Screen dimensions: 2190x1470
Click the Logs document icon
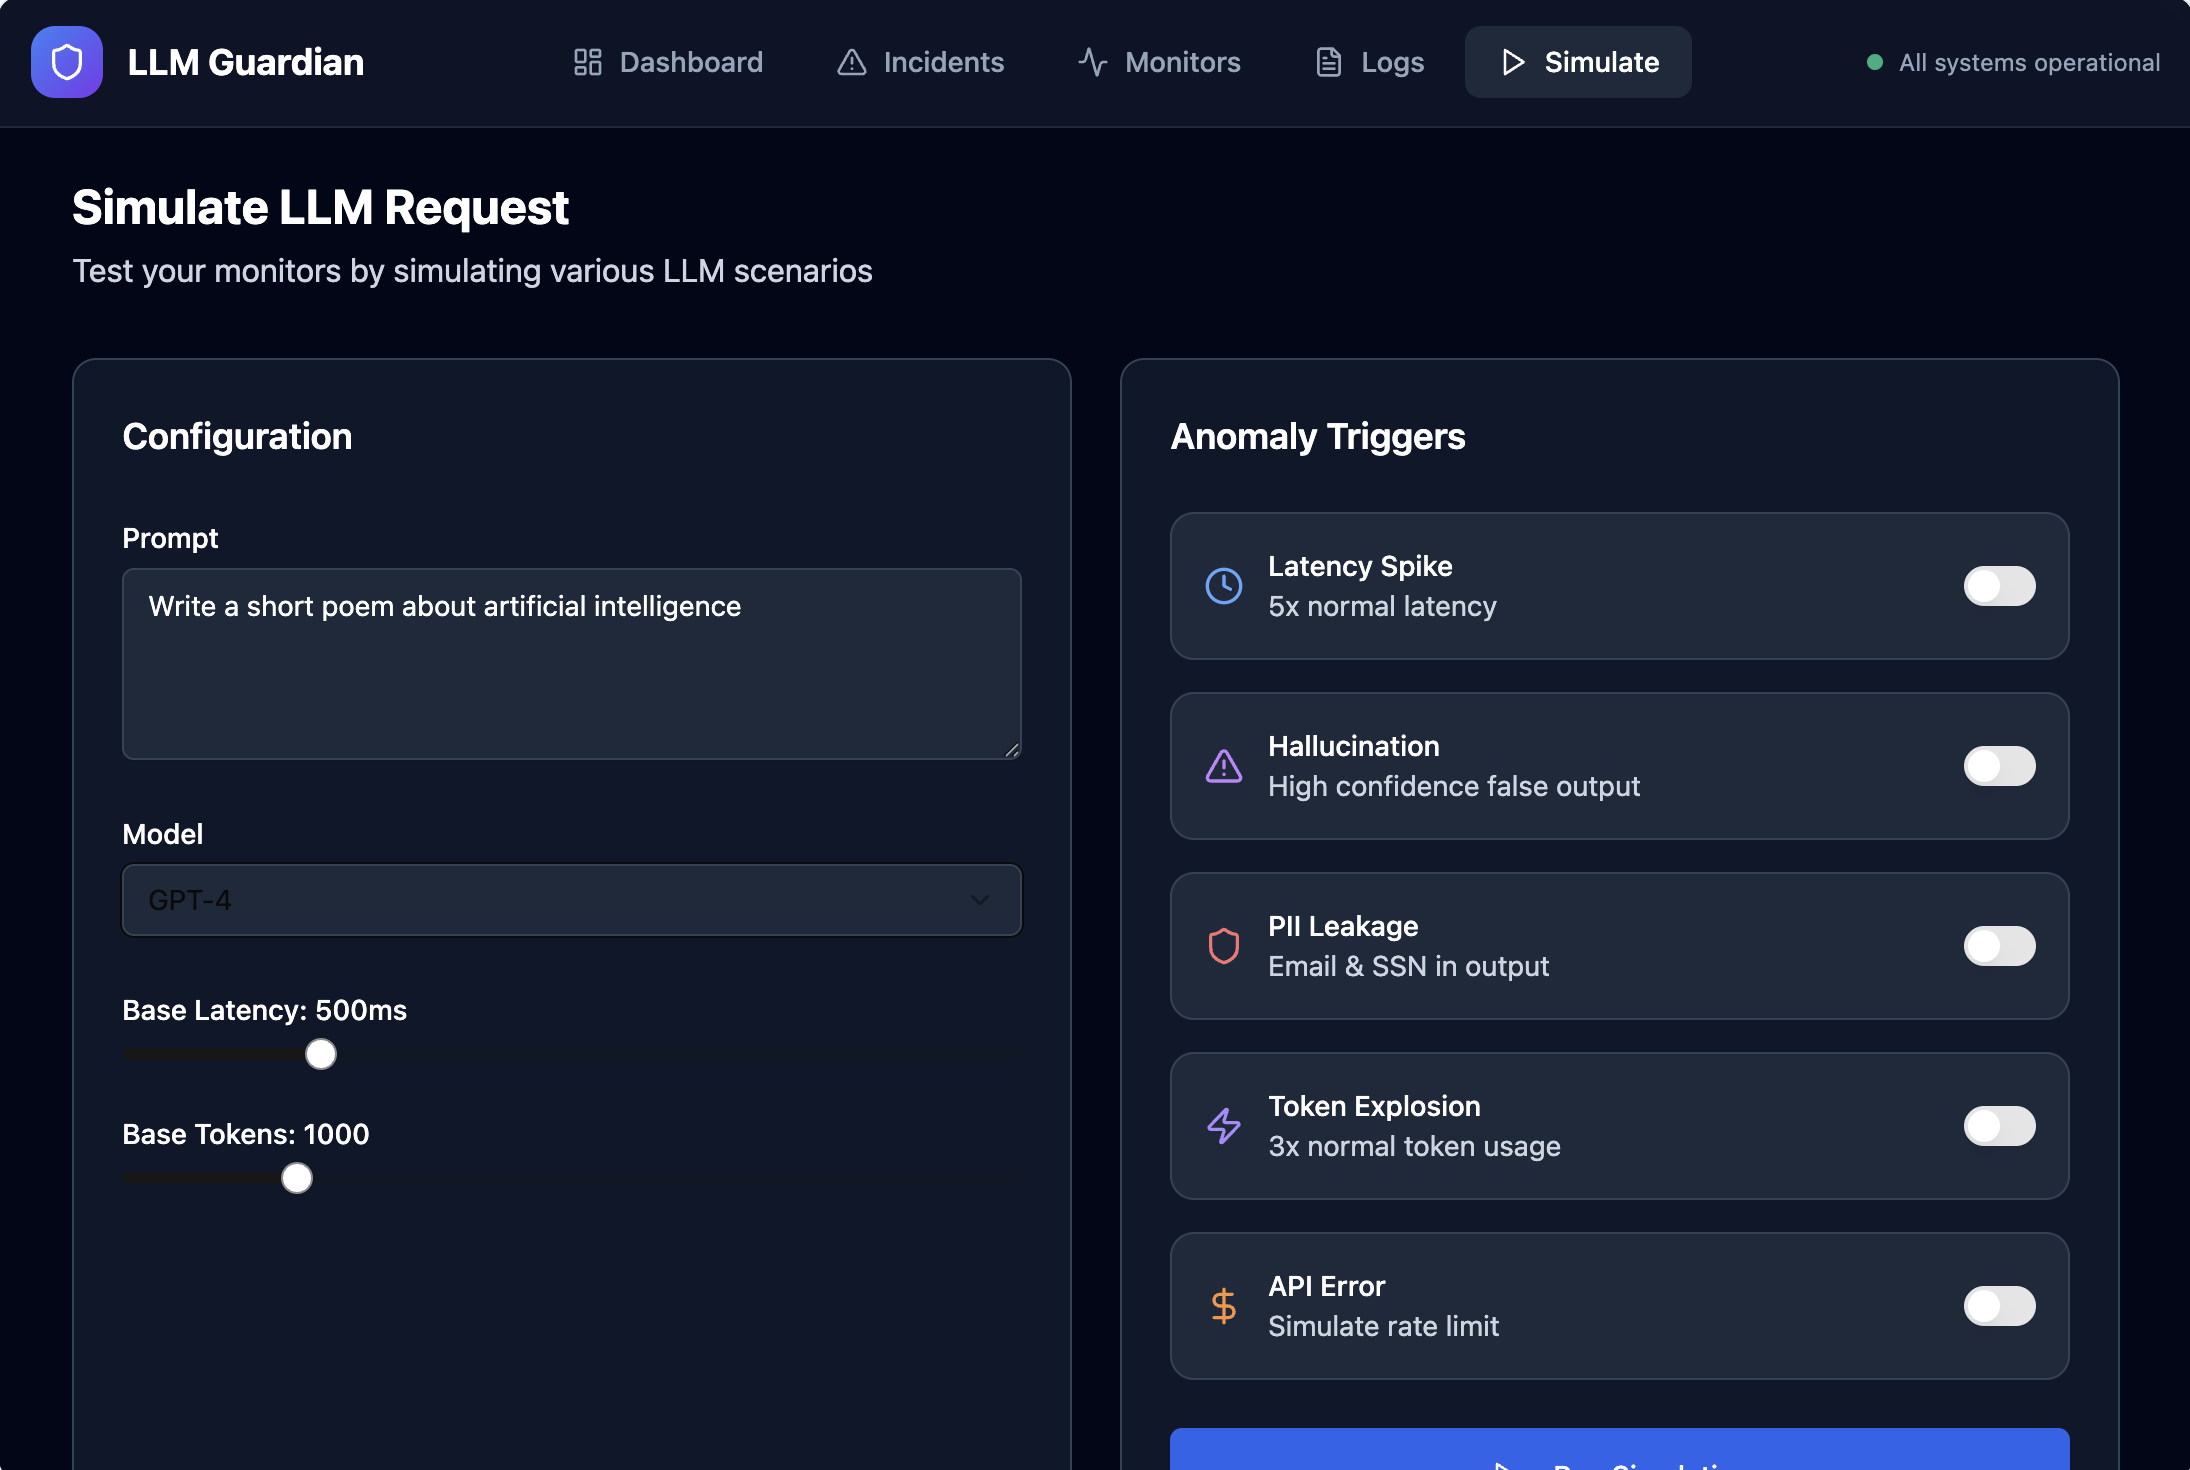[1328, 62]
